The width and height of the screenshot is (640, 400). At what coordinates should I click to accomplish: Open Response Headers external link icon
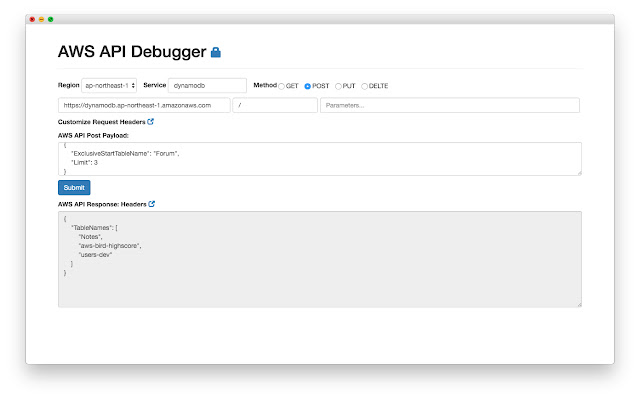tap(151, 204)
